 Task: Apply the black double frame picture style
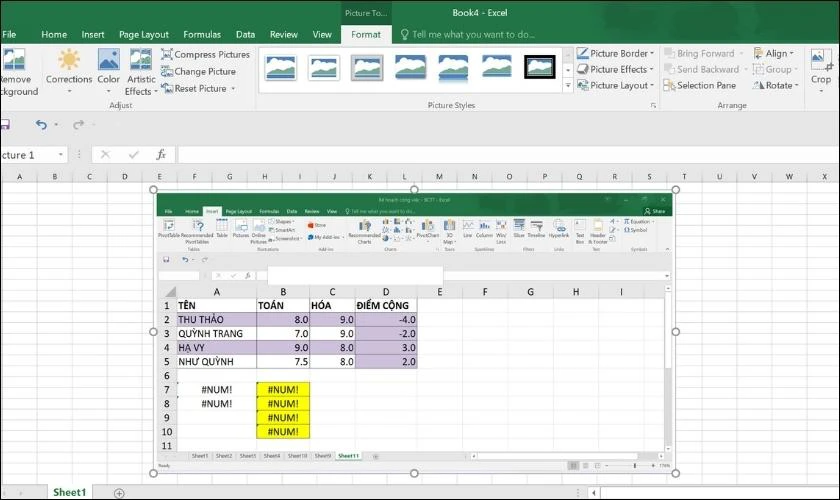point(539,67)
